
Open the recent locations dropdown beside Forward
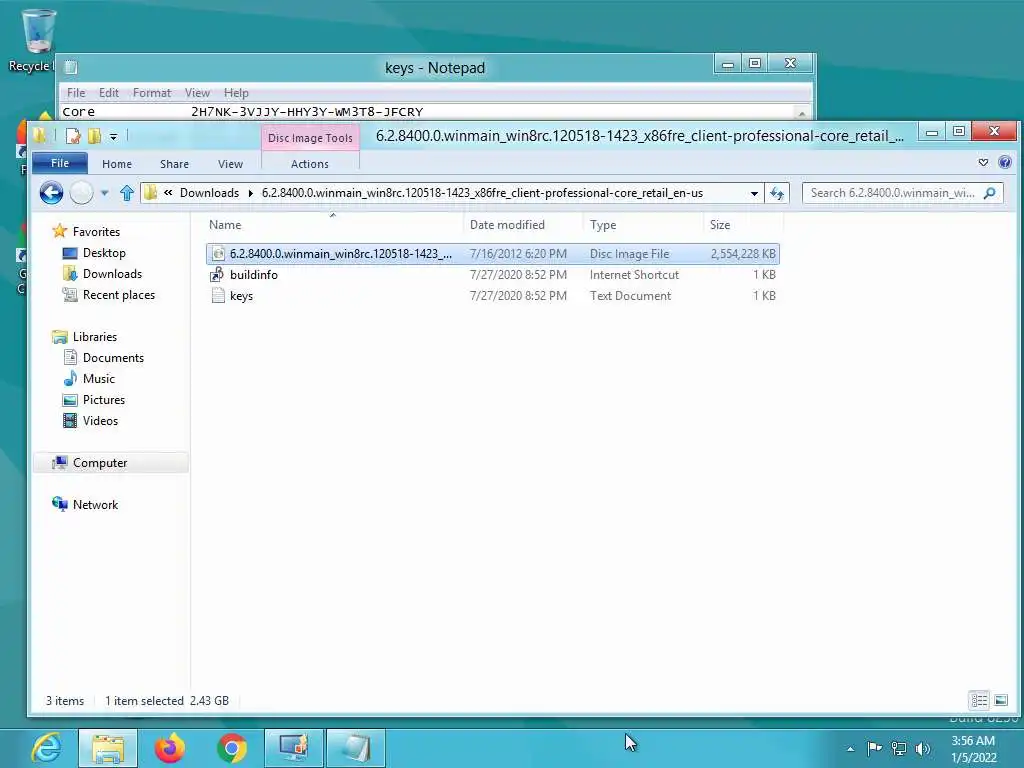pos(104,193)
